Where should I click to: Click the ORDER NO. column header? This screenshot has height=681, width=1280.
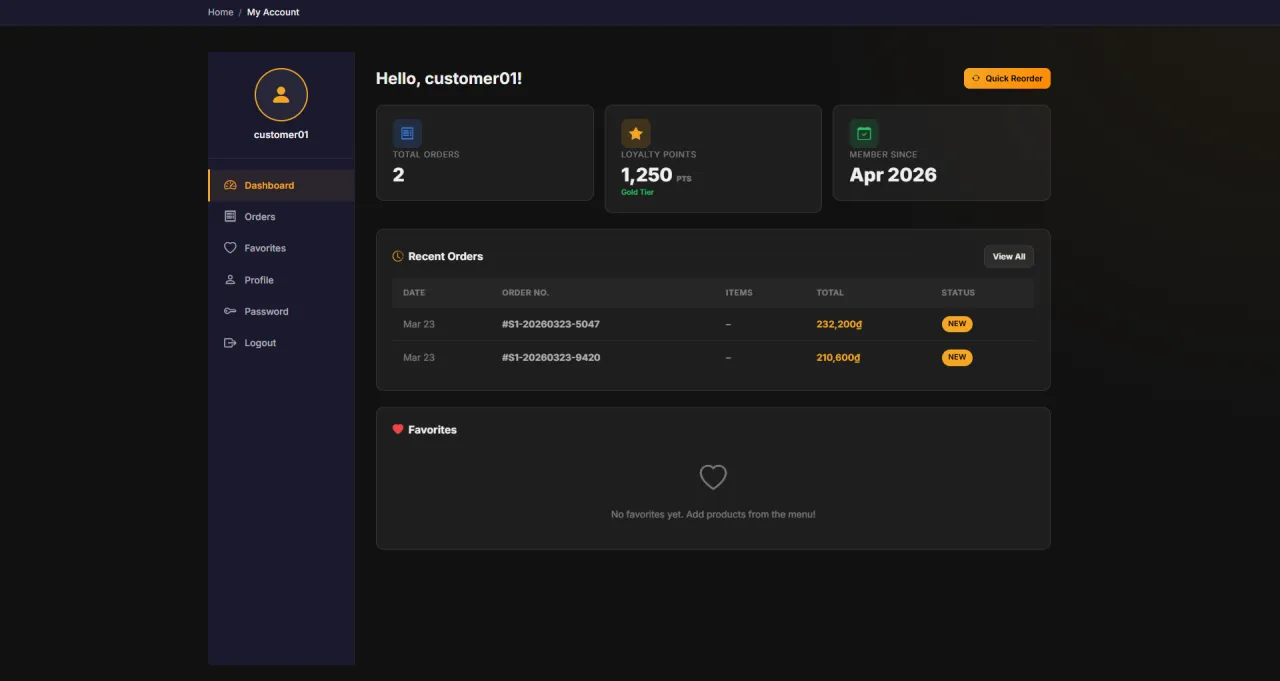[x=525, y=292]
